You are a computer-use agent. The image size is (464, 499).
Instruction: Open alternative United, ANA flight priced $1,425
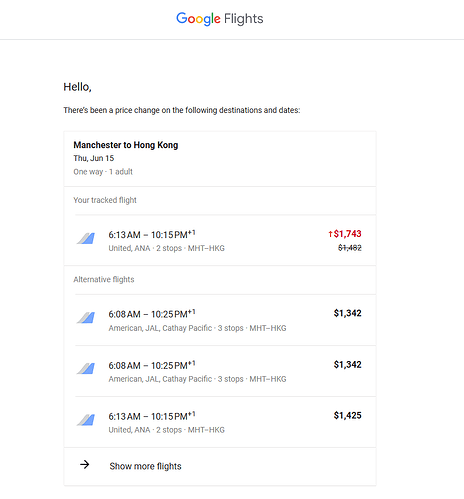(220, 422)
